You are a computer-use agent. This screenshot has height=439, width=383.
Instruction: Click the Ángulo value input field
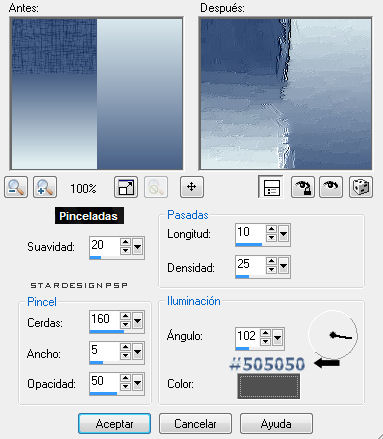(247, 336)
